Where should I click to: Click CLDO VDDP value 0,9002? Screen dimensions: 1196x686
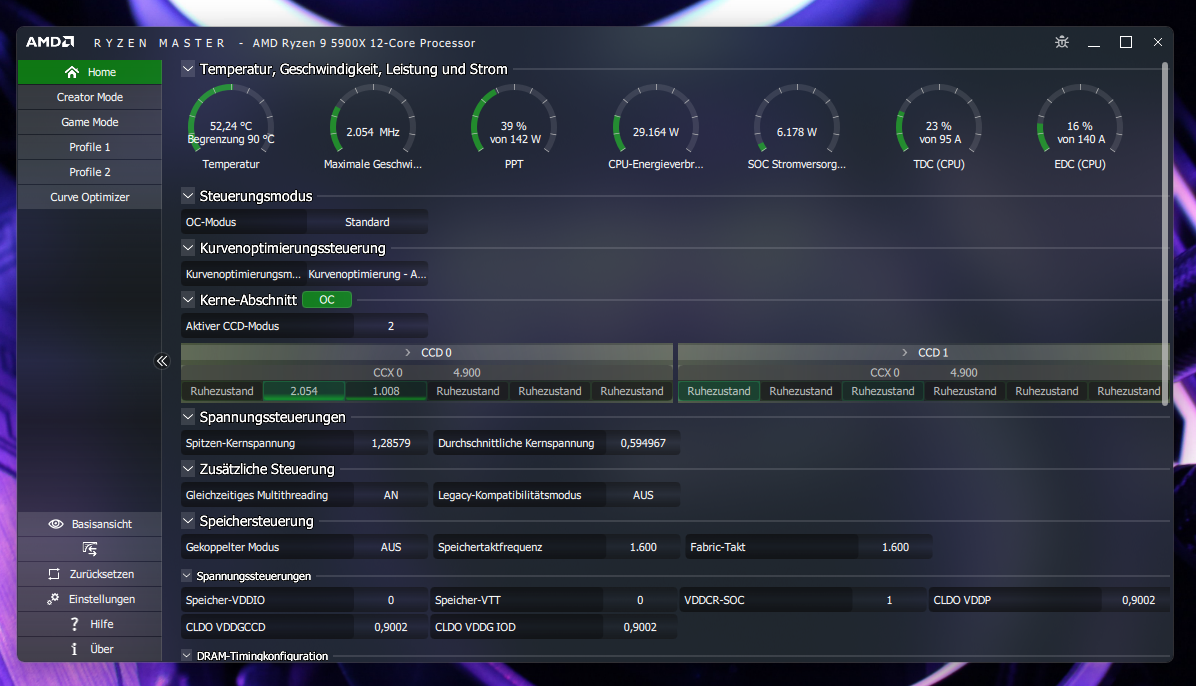(1138, 601)
